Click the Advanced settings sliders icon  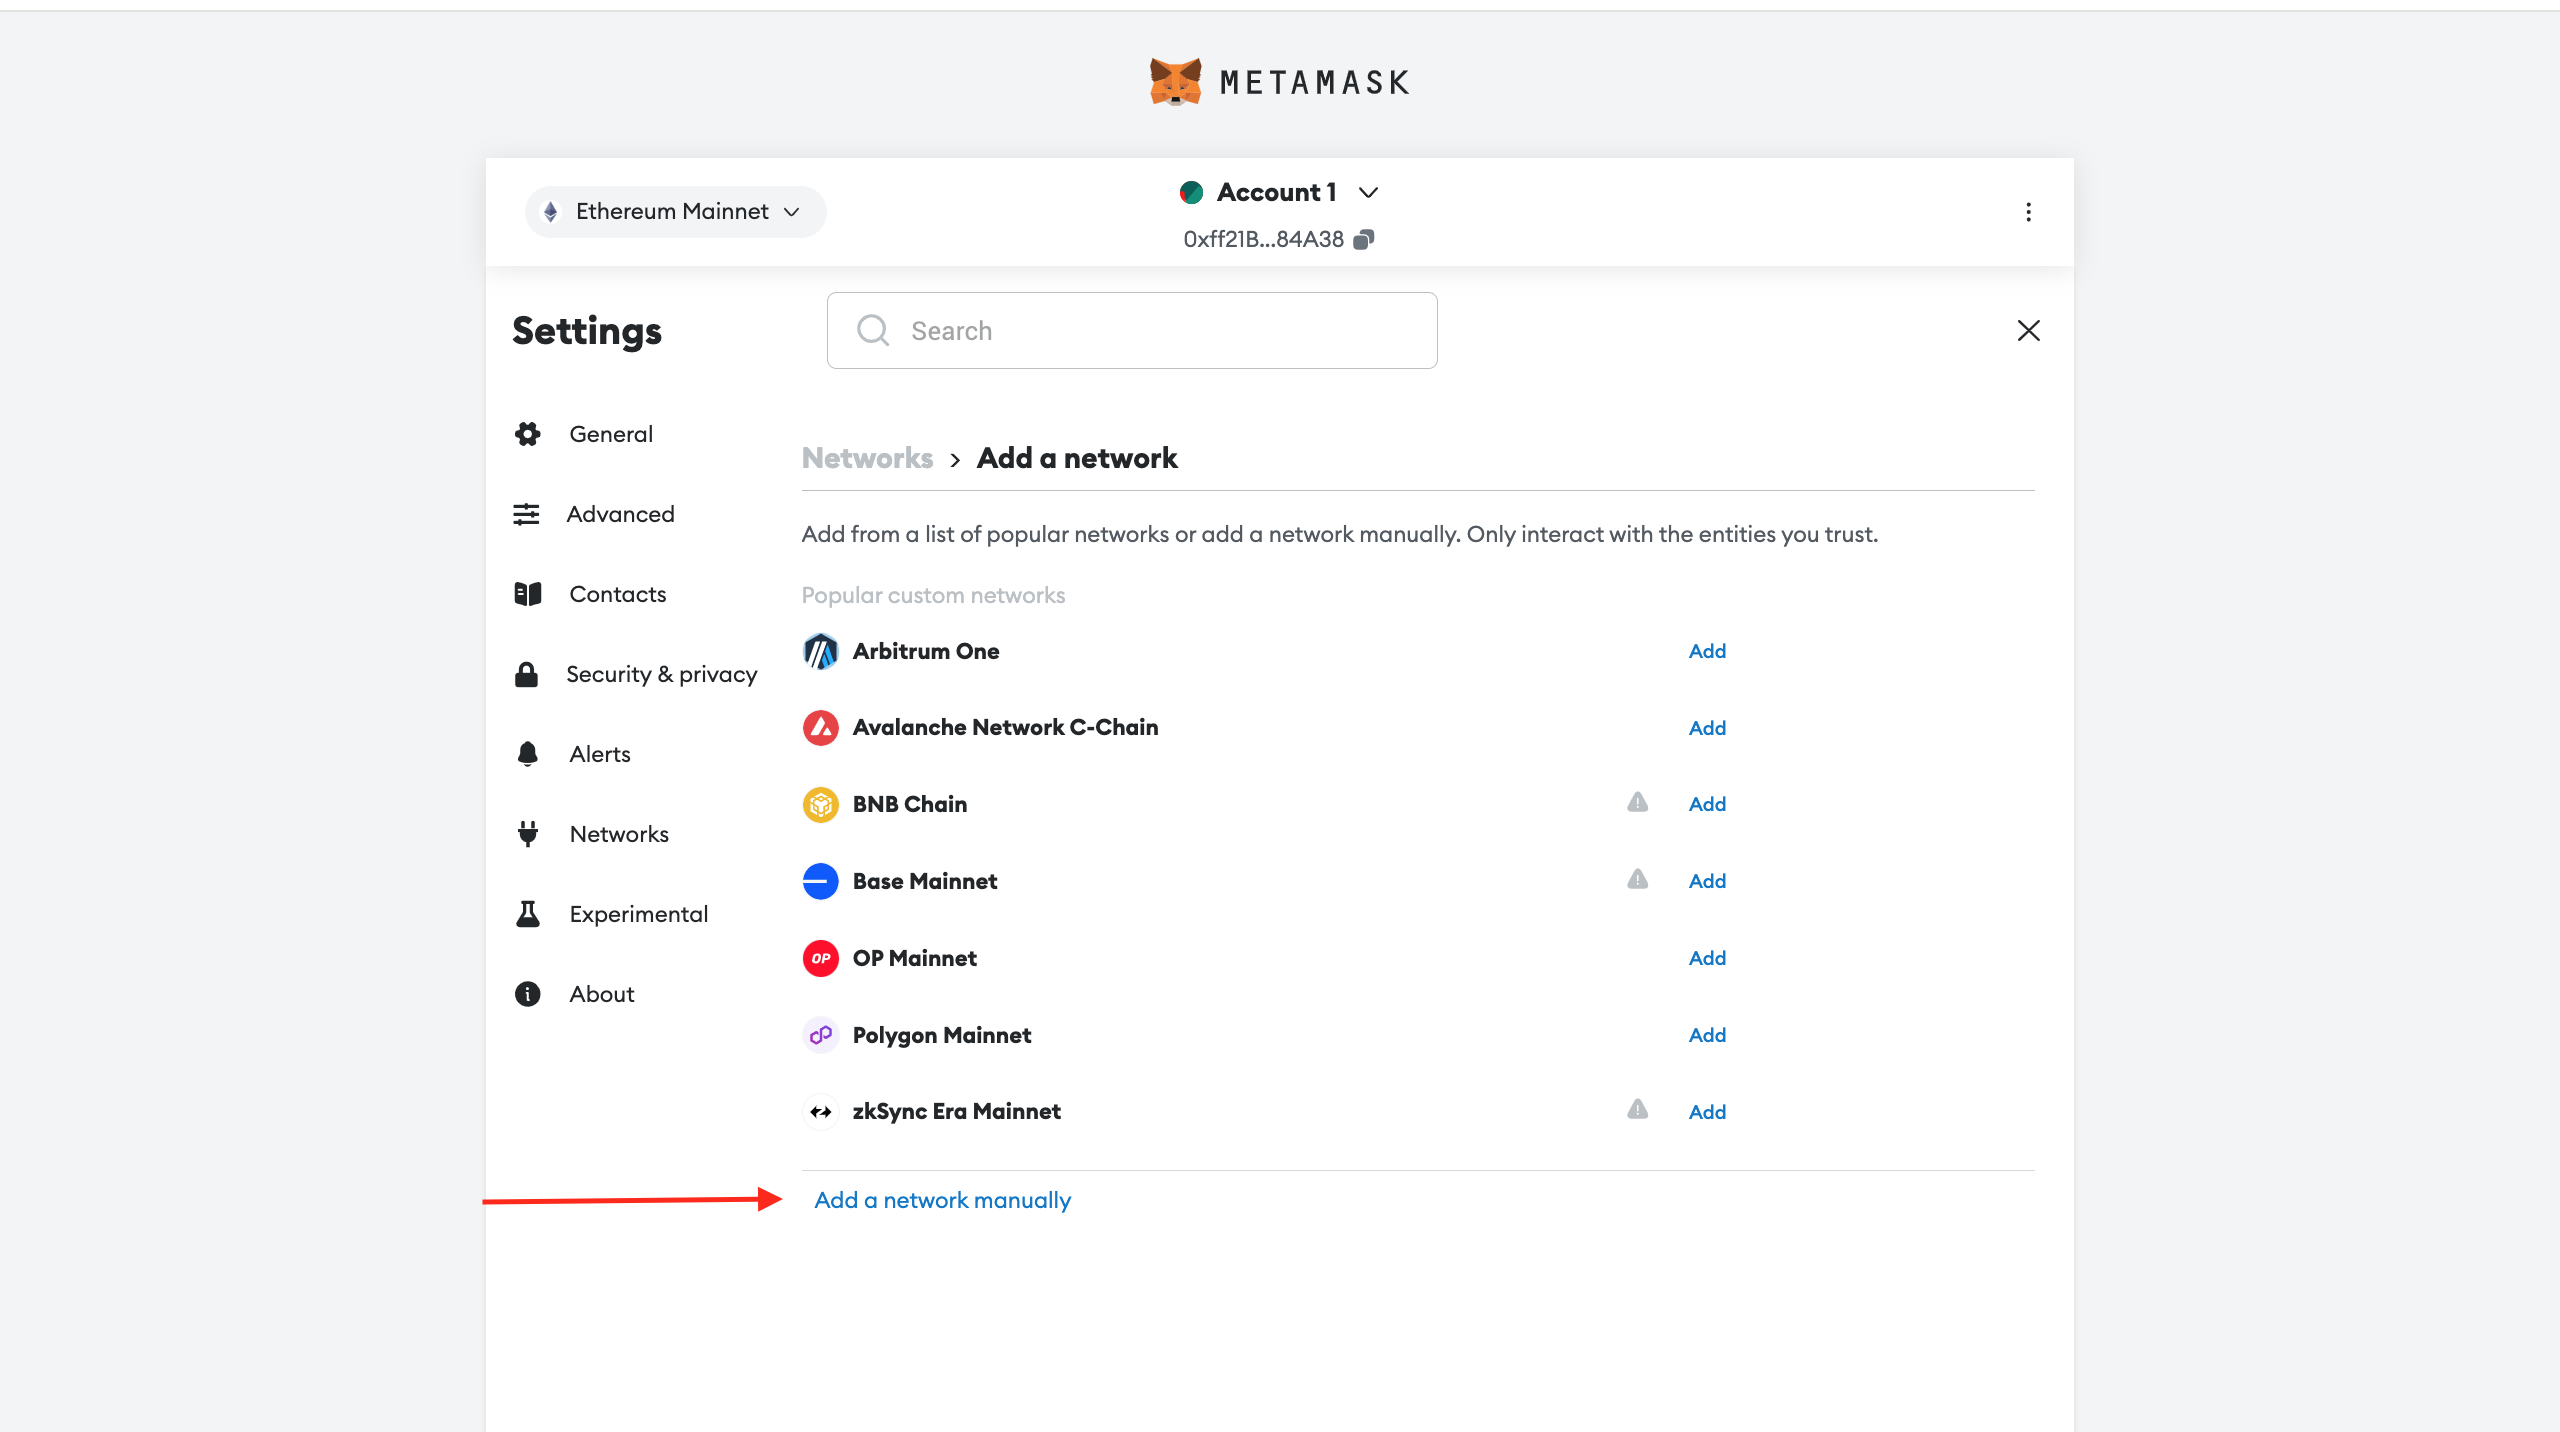pyautogui.click(x=527, y=513)
